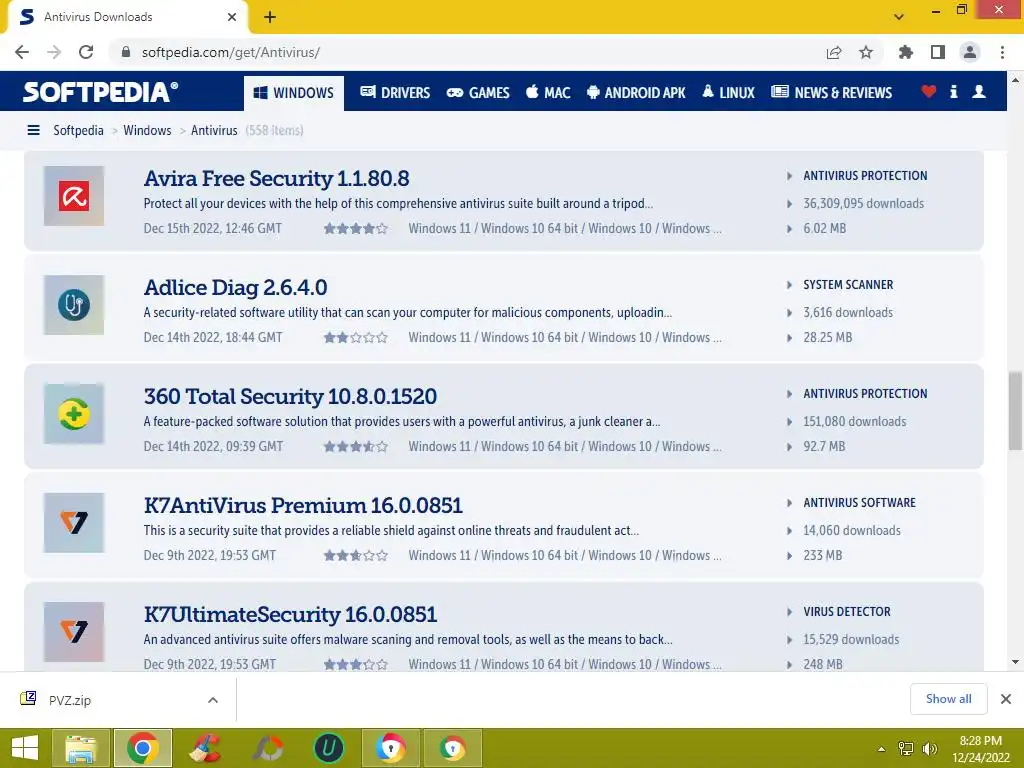Open the favorites heart icon in header
The height and width of the screenshot is (768, 1024).
pyautogui.click(x=928, y=91)
